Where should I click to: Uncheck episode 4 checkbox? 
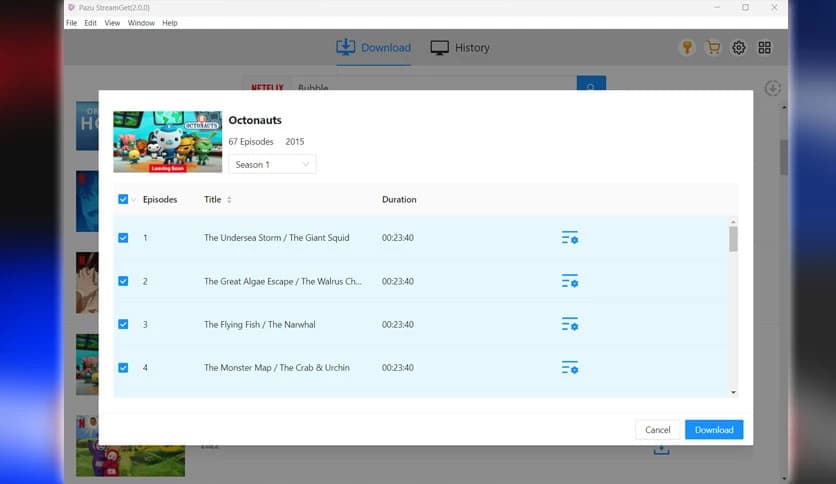coord(123,368)
